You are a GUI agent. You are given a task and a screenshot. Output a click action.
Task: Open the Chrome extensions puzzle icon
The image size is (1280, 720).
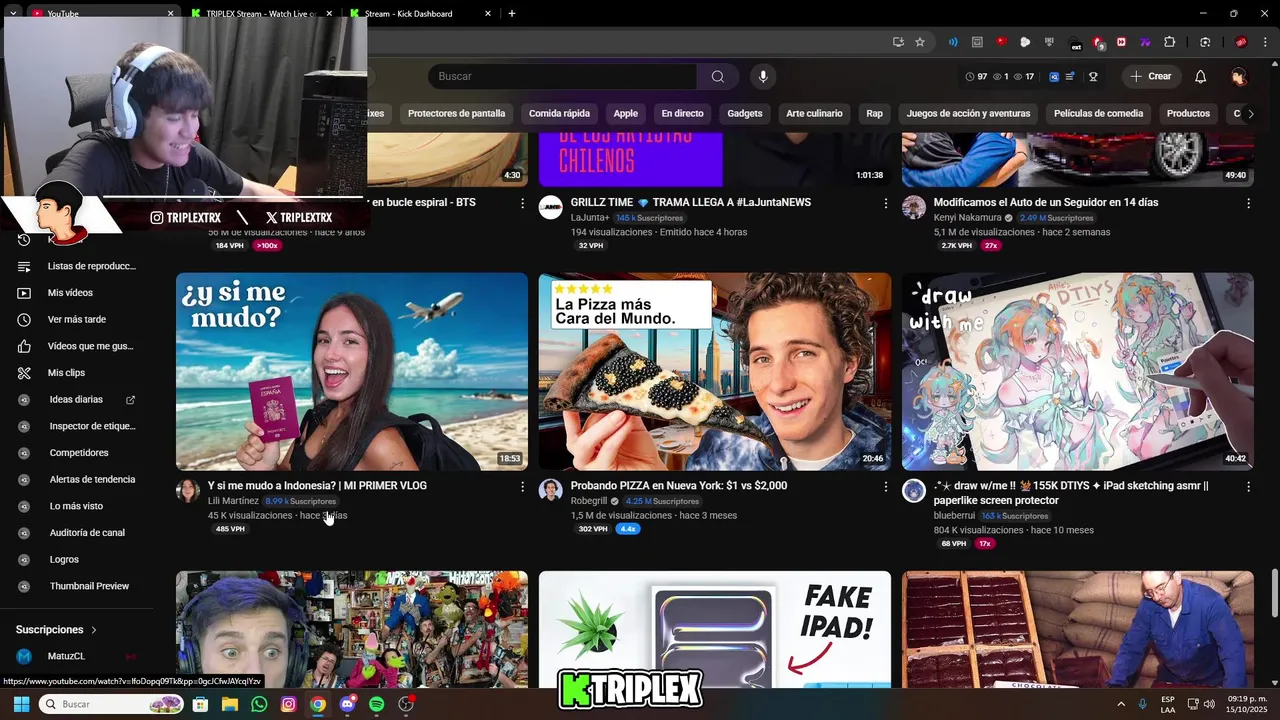tap(1169, 42)
